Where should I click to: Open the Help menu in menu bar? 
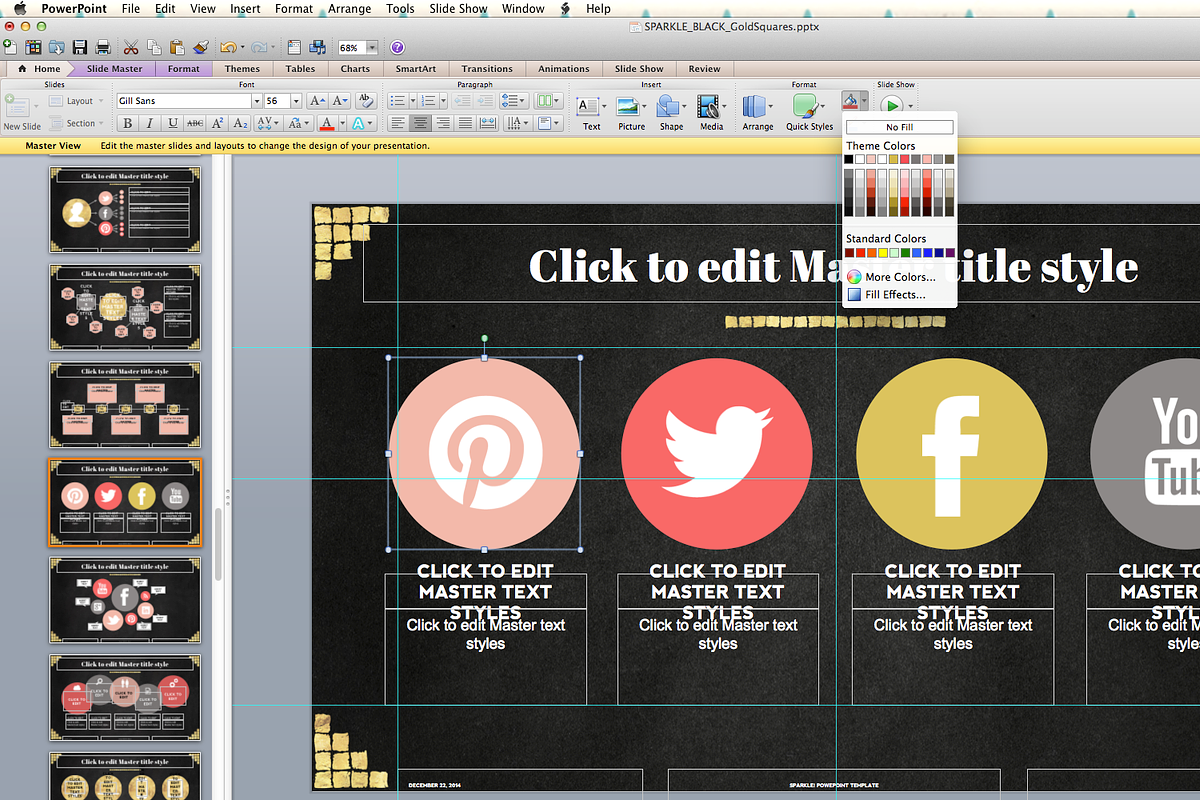[x=598, y=9]
